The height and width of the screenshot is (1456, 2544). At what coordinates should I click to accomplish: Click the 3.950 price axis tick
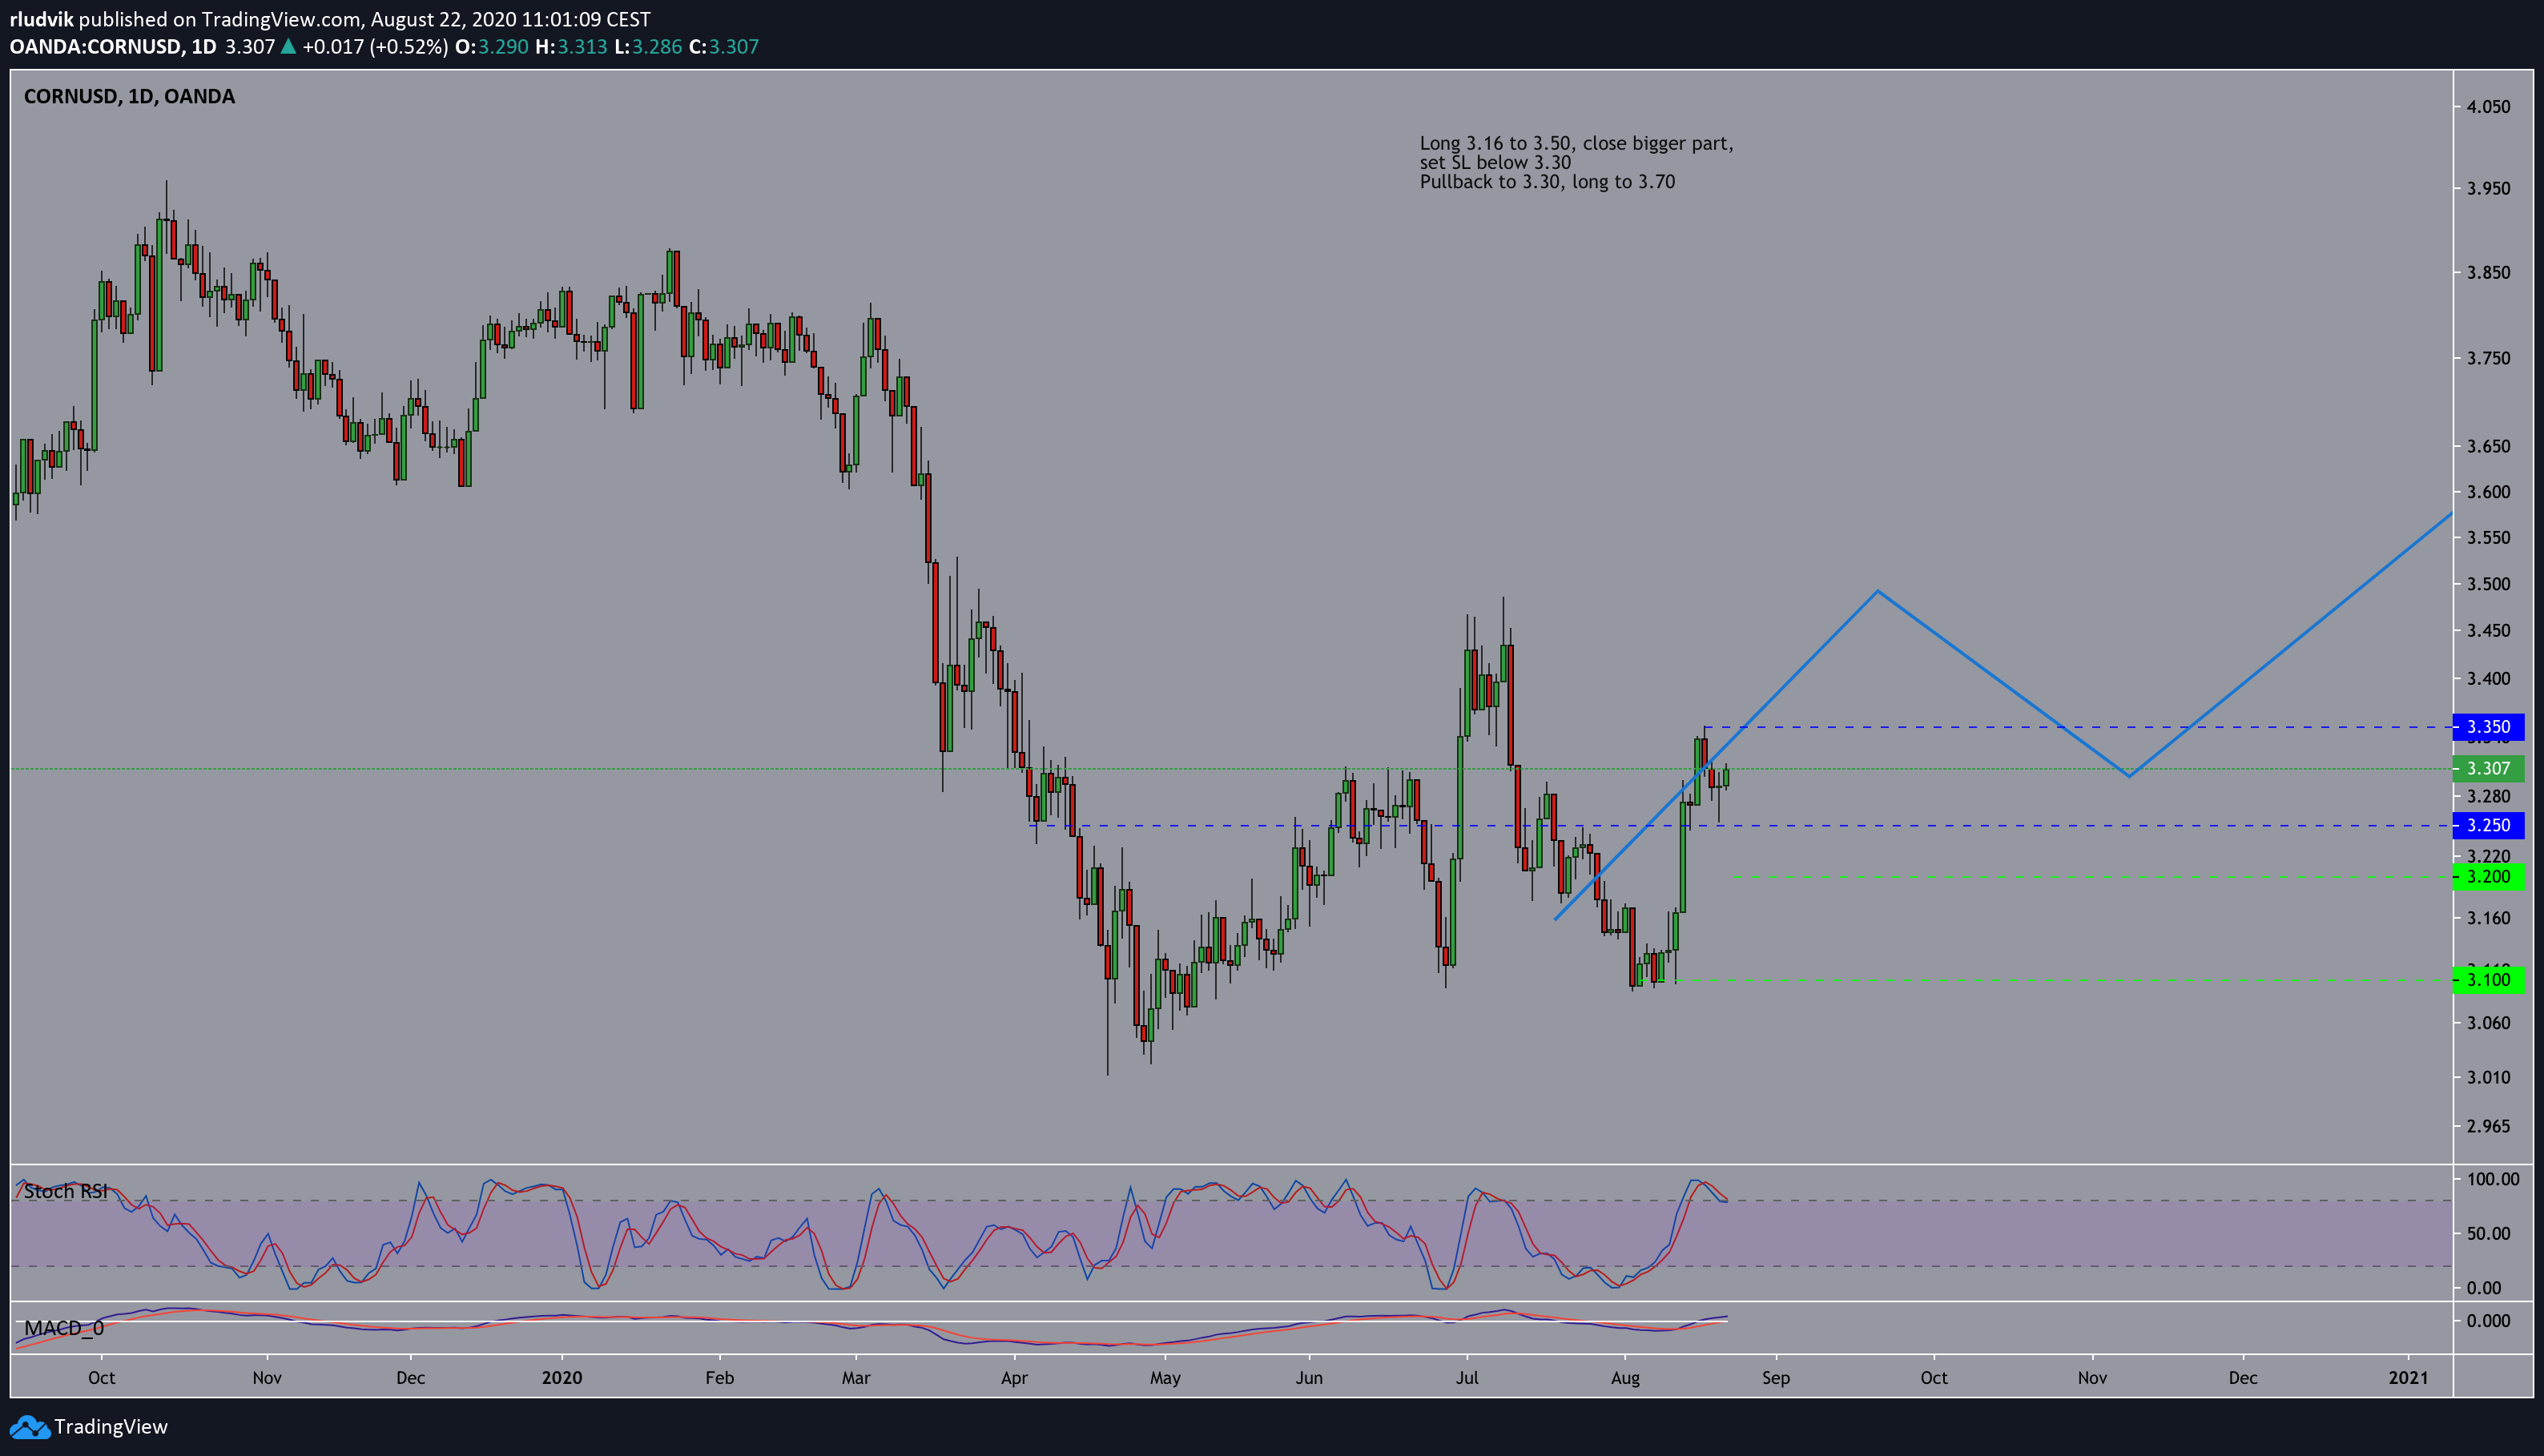[2488, 189]
